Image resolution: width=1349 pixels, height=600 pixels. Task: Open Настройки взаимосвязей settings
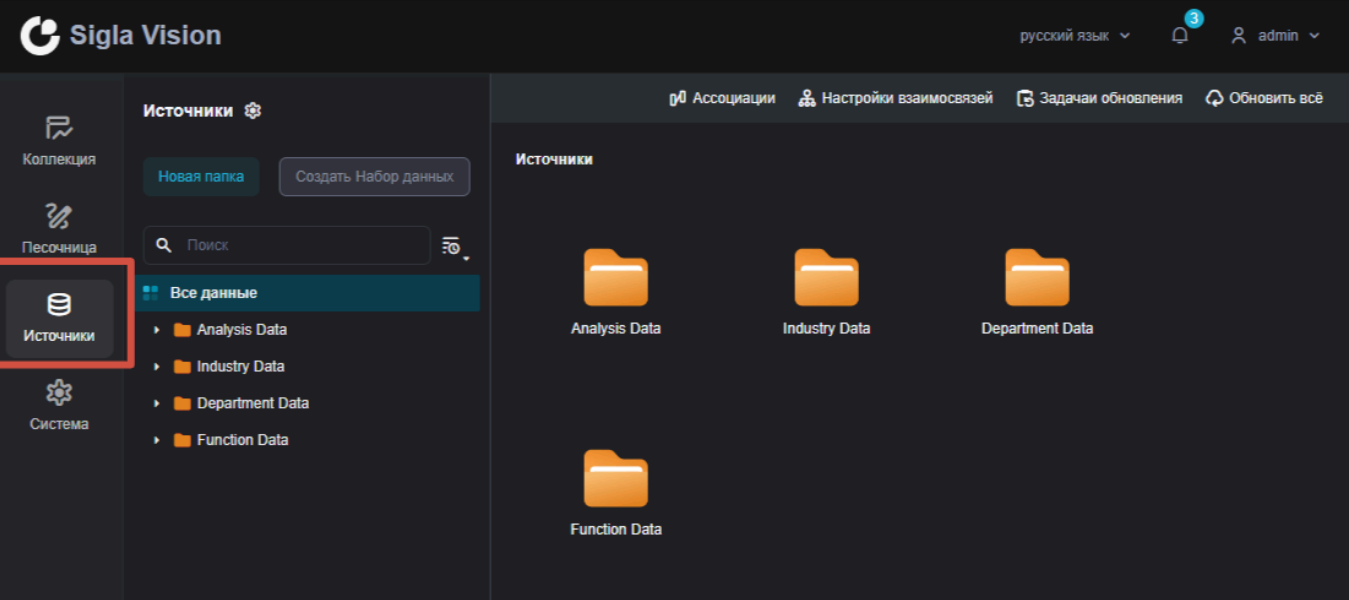(896, 98)
